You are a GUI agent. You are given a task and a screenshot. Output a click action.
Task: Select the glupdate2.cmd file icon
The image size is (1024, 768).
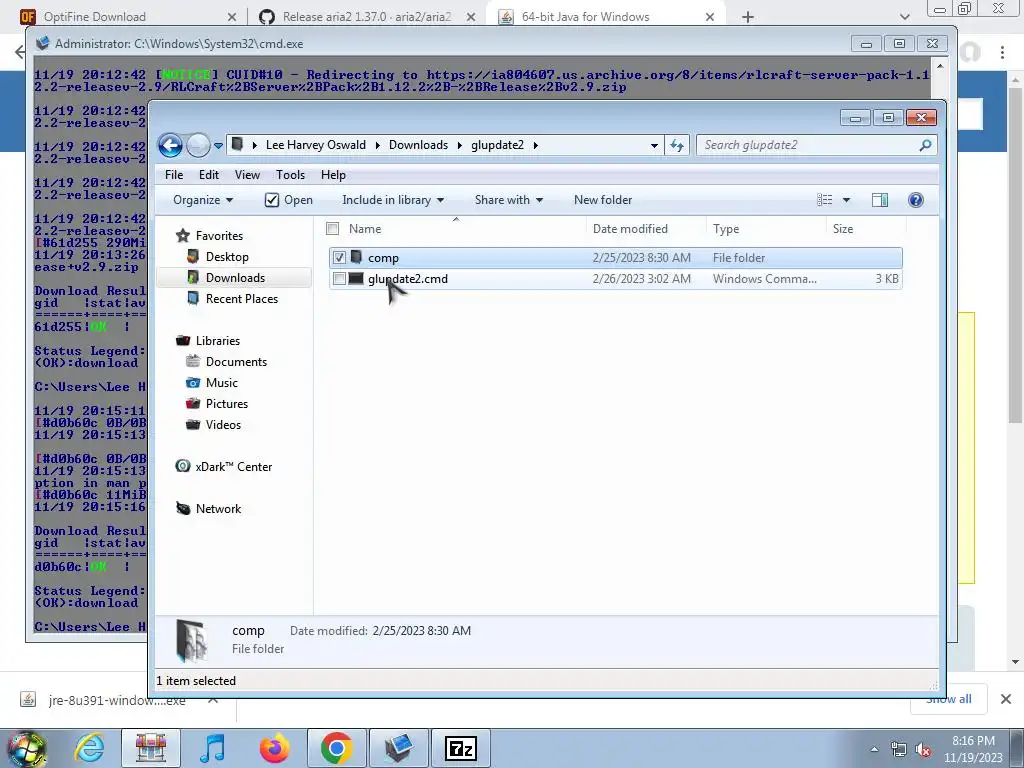click(356, 279)
